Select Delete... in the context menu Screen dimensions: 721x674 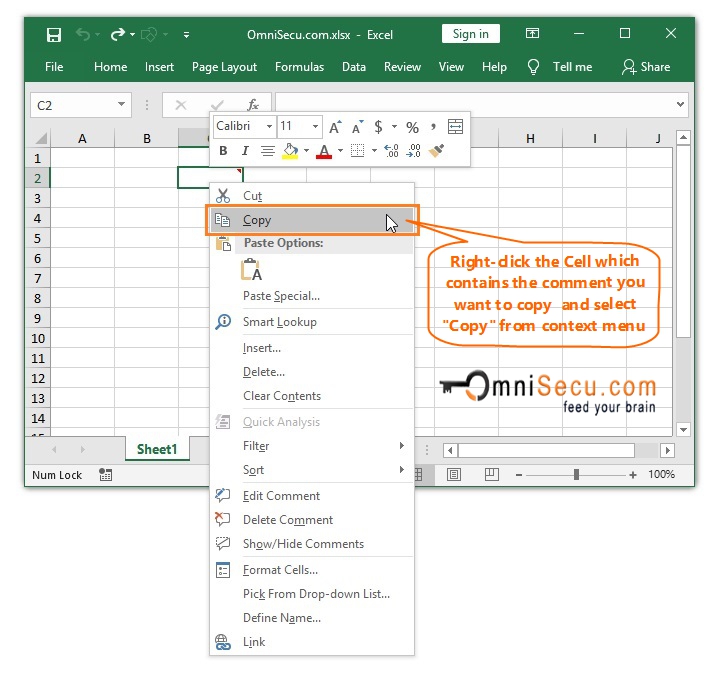(312, 372)
